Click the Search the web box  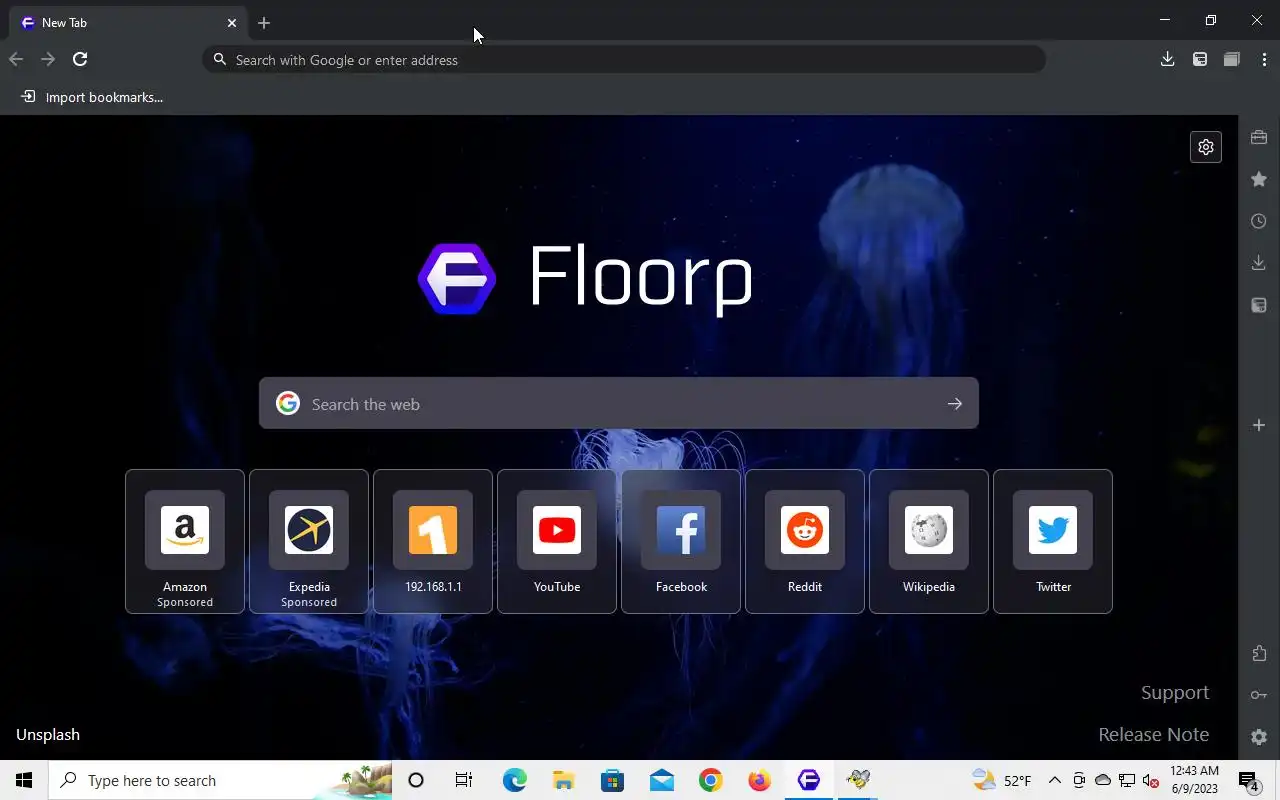click(618, 404)
